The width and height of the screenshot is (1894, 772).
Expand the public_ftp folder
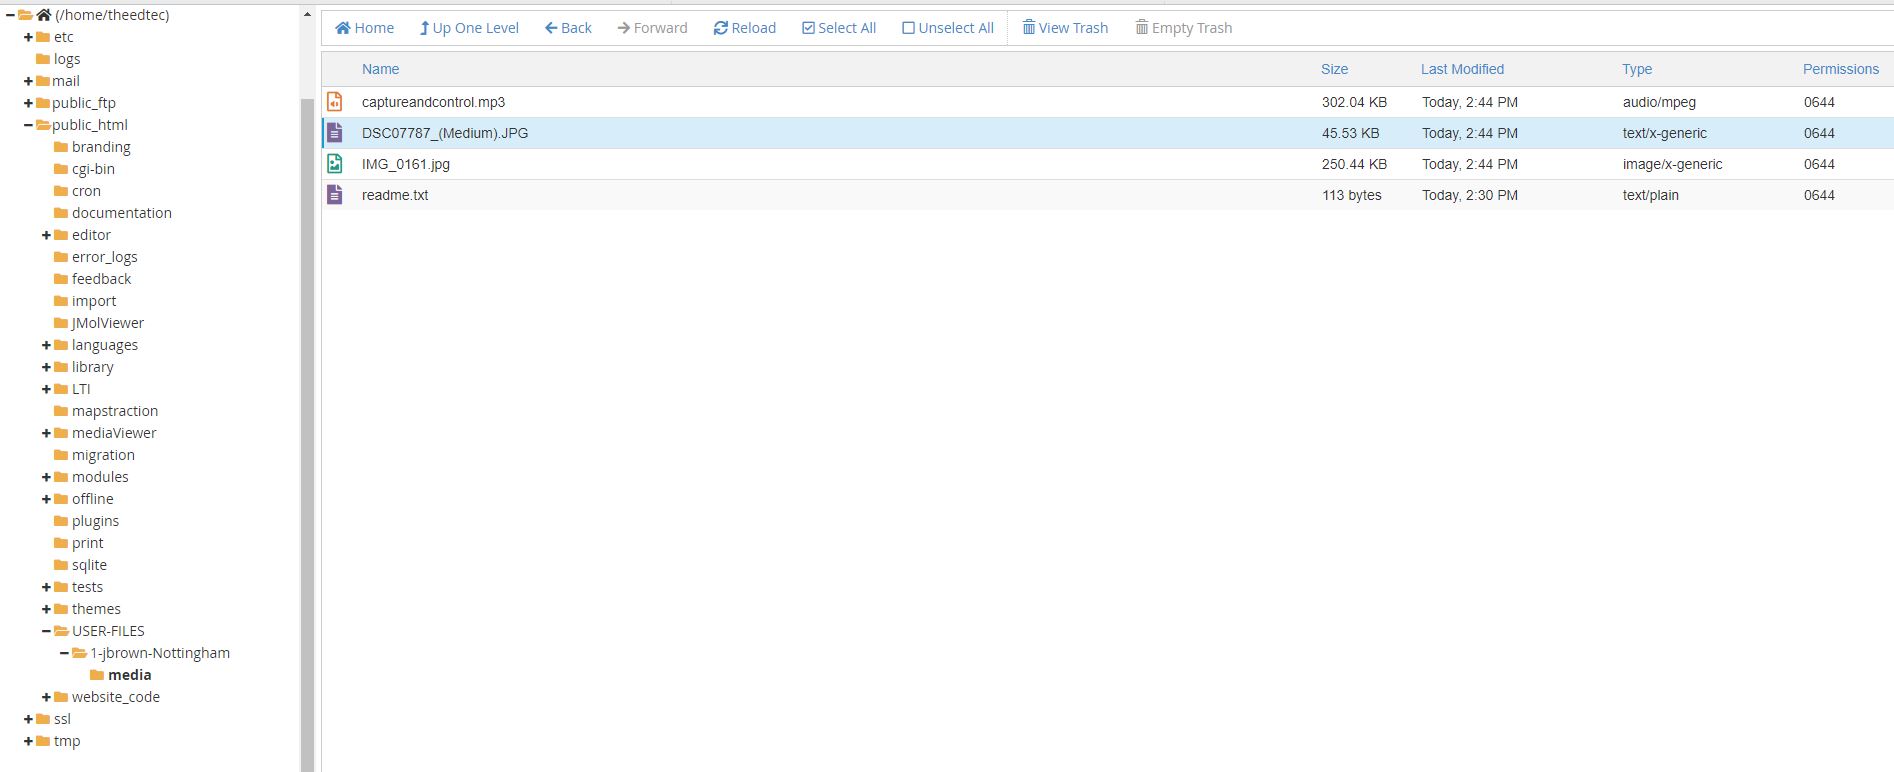pyautogui.click(x=28, y=103)
